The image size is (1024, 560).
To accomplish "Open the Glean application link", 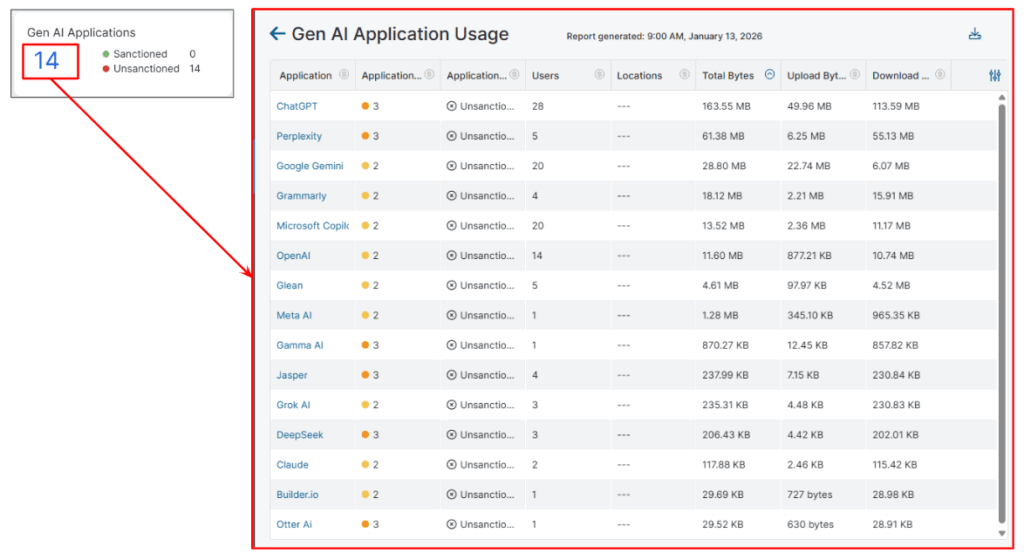I will [289, 285].
